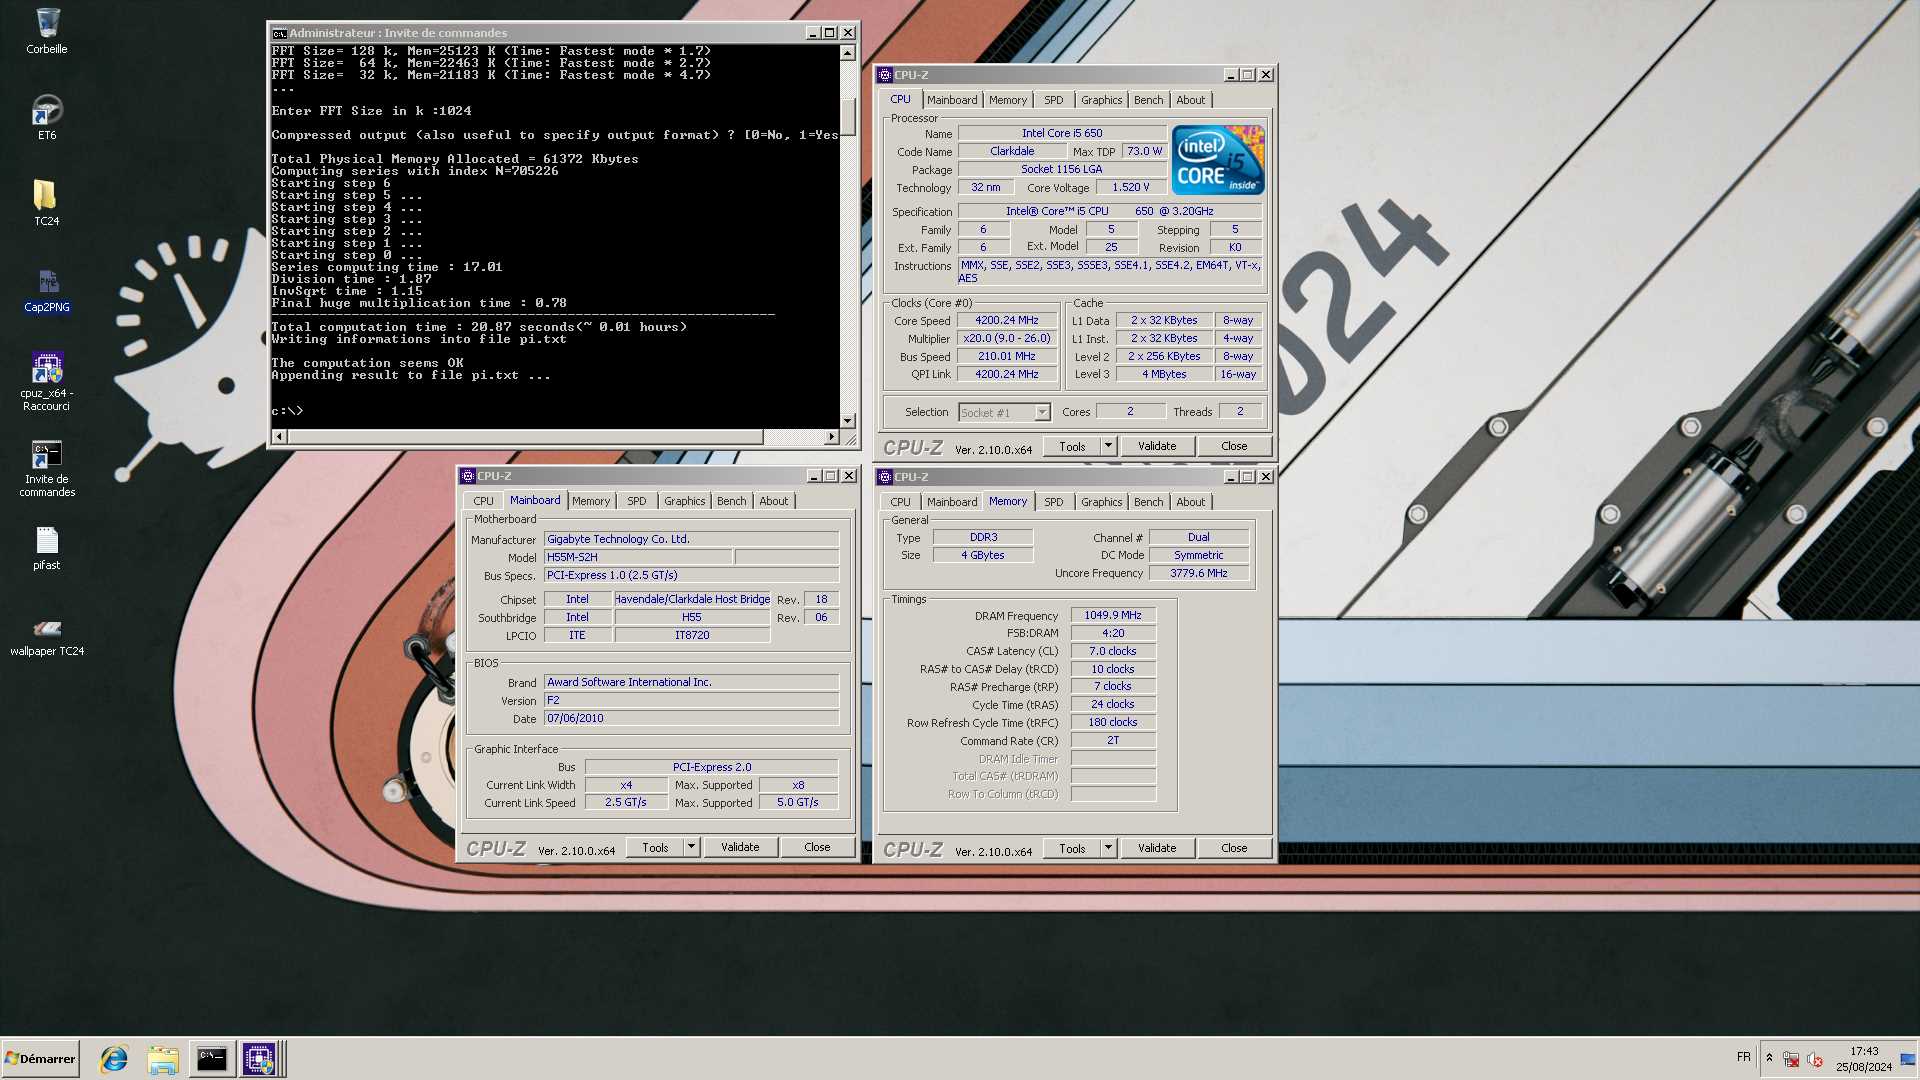
Task: Click command prompt scroll down arrow
Action: coord(848,421)
